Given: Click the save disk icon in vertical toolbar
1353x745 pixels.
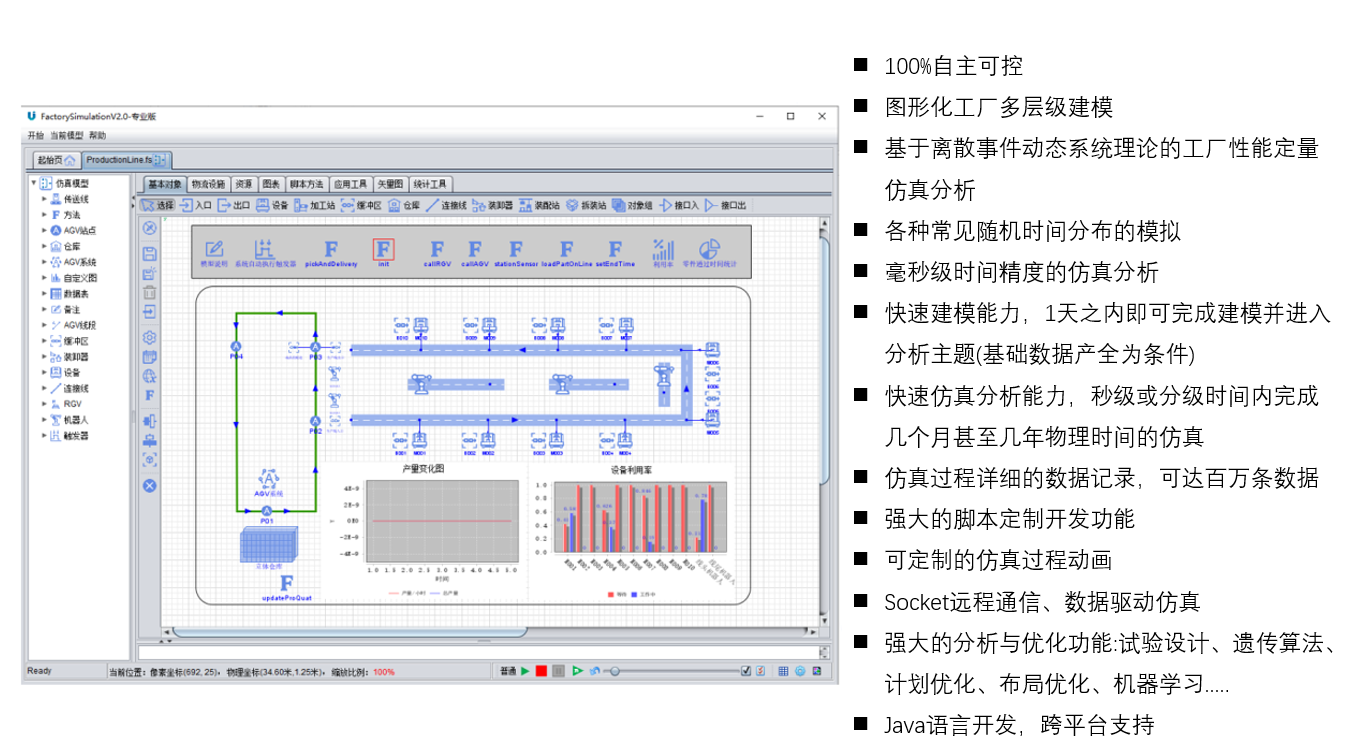Looking at the screenshot, I should (149, 253).
